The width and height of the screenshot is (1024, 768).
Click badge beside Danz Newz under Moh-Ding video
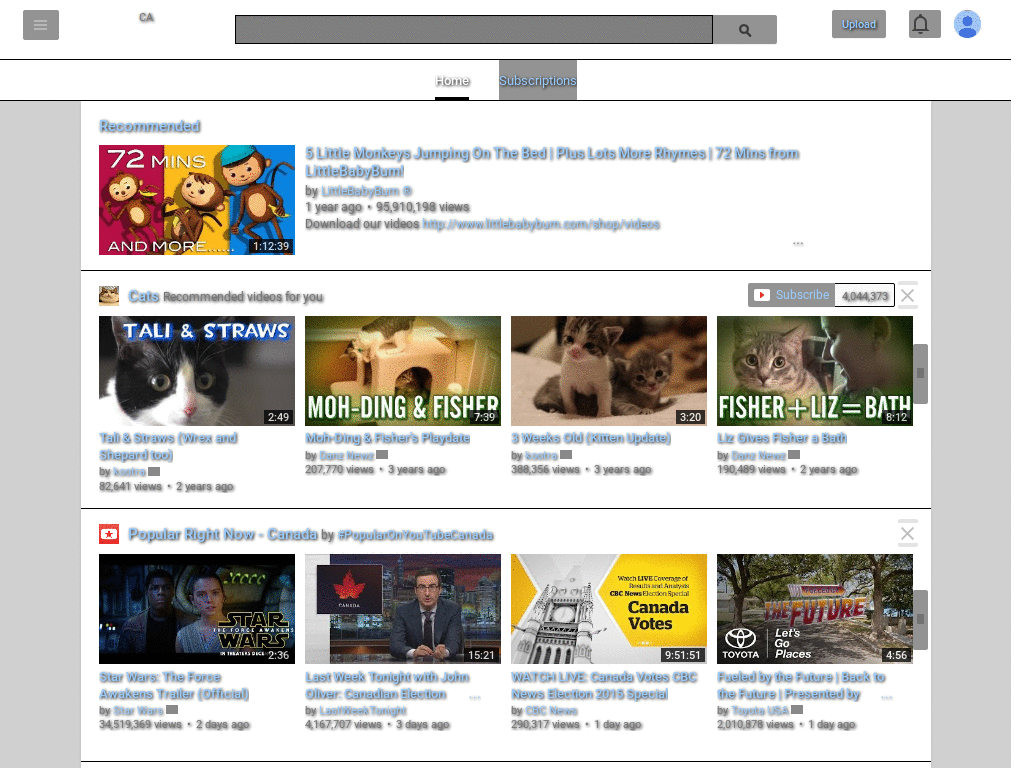(x=382, y=455)
